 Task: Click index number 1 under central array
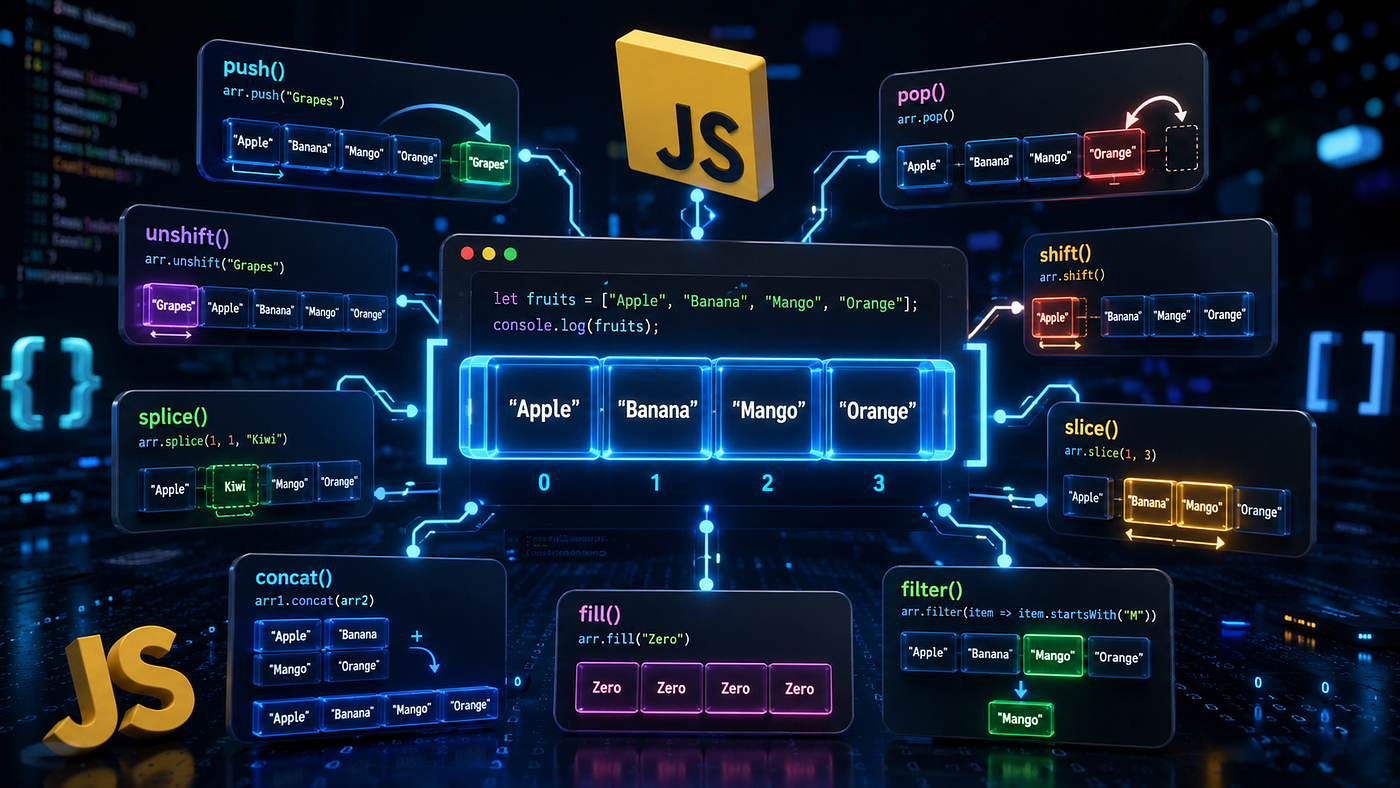point(655,483)
